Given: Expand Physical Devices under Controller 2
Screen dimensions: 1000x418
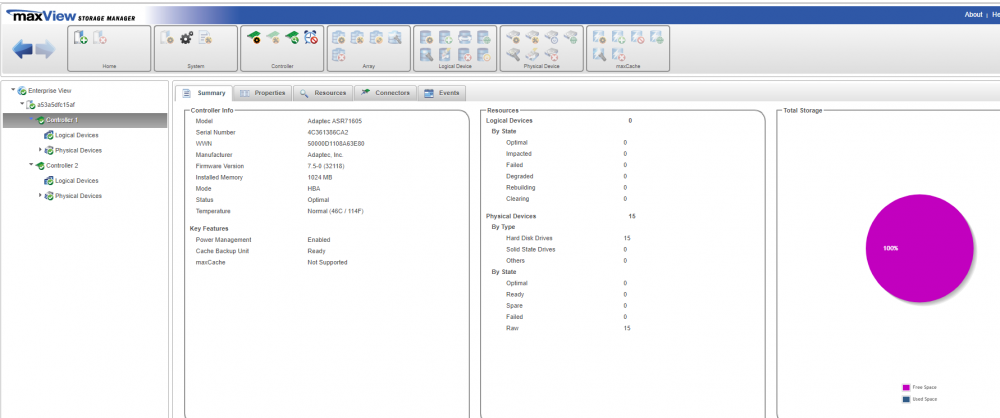Looking at the screenshot, I should 40,195.
